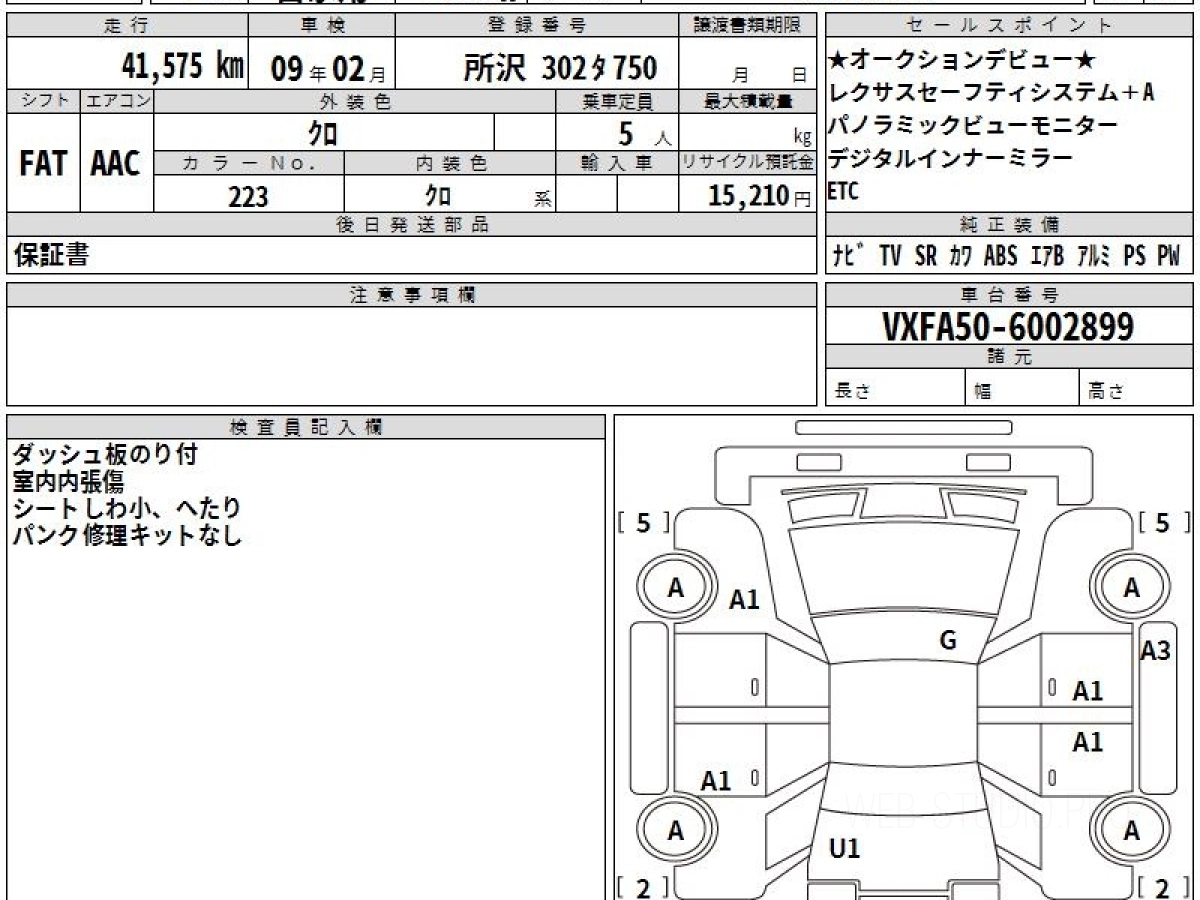The height and width of the screenshot is (900, 1200).
Task: Click the bottom-right wheel circle marked A
Action: (x=1131, y=831)
